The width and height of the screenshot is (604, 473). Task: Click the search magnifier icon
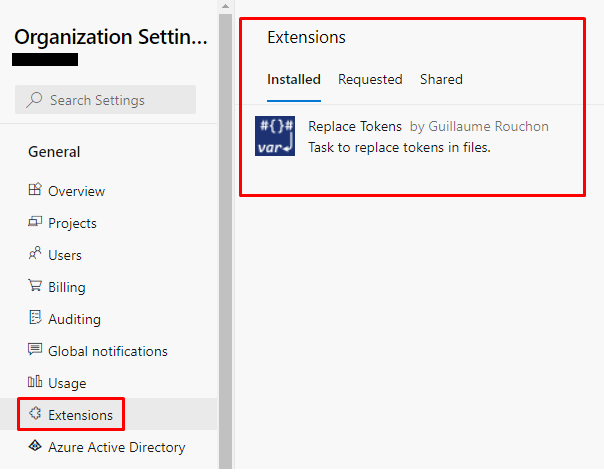point(35,100)
